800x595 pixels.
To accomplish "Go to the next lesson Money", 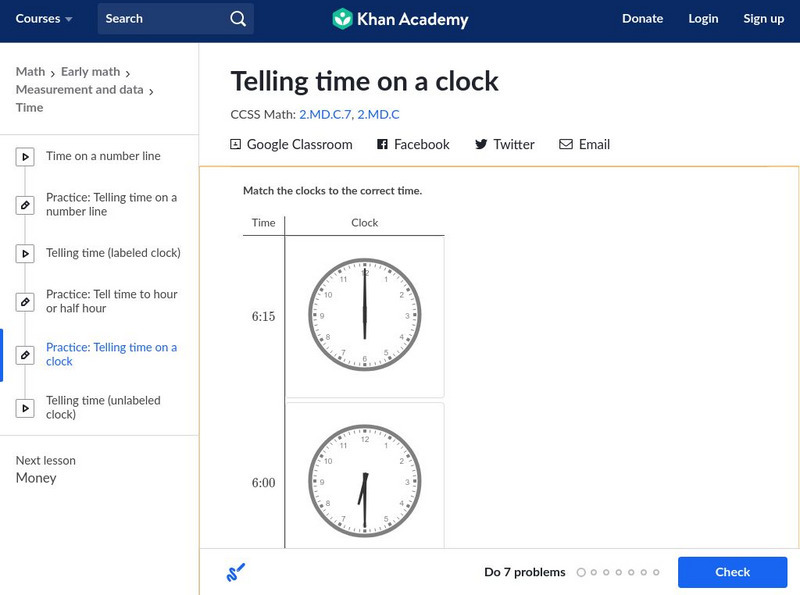I will point(37,478).
